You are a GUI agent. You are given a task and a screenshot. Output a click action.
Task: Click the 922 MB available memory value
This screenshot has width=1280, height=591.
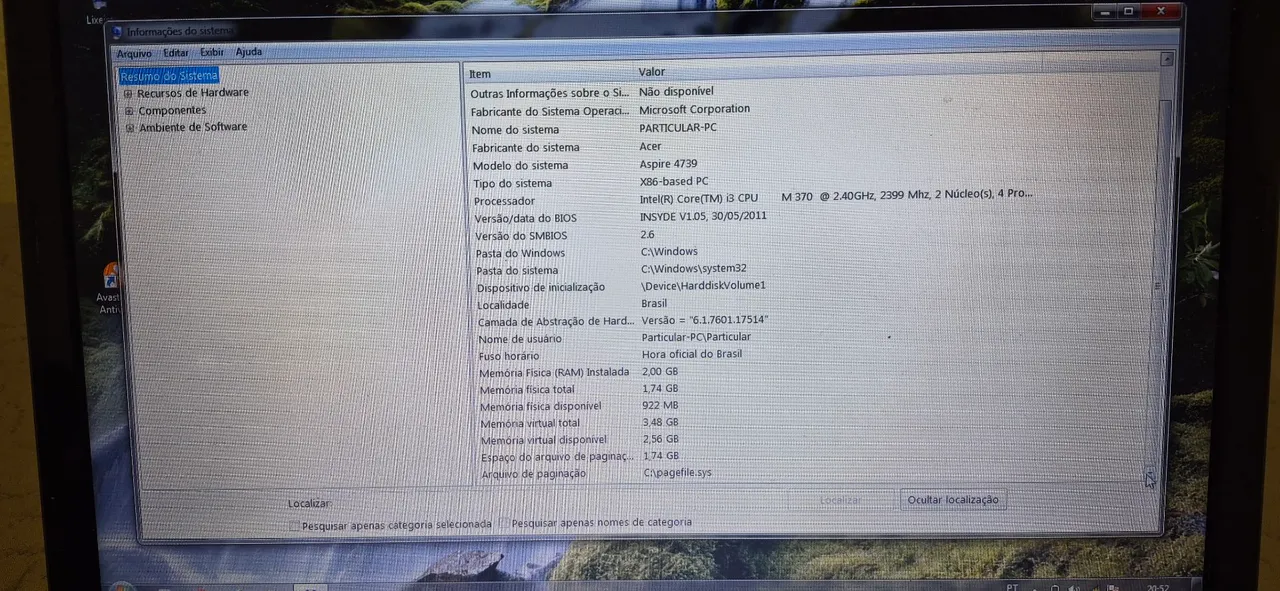[x=660, y=406]
